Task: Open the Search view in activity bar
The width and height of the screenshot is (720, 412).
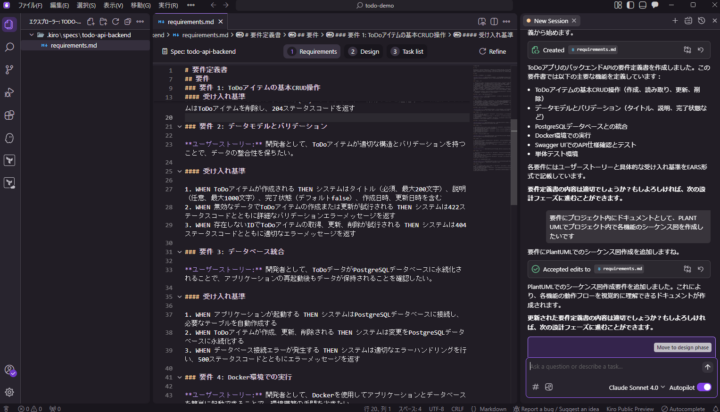Action: click(9, 46)
